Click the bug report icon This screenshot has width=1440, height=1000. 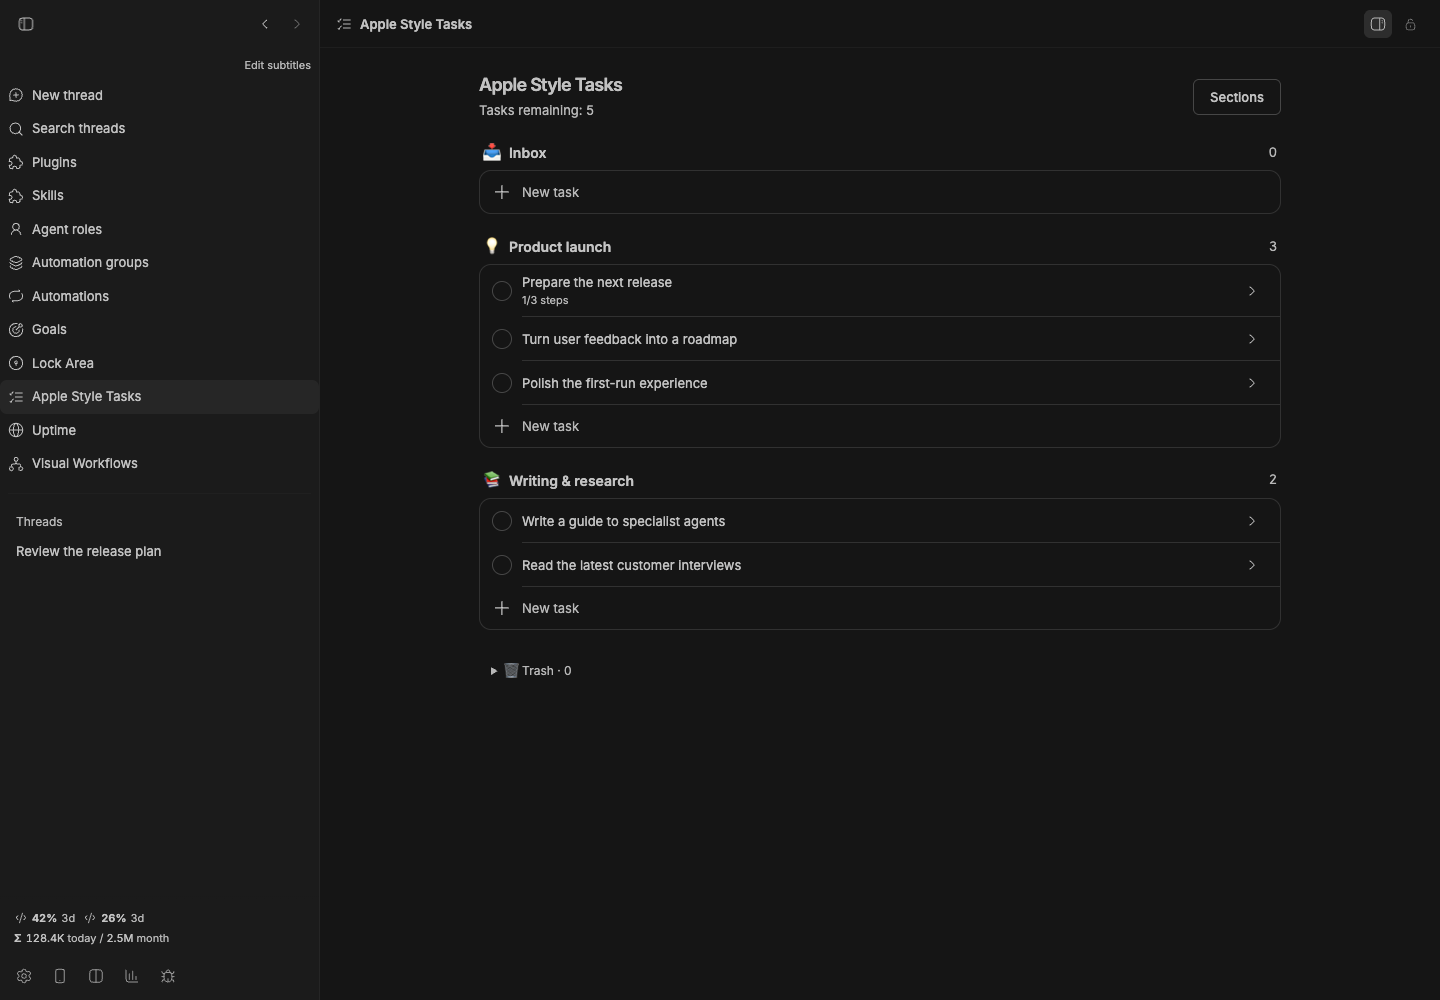pyautogui.click(x=168, y=976)
